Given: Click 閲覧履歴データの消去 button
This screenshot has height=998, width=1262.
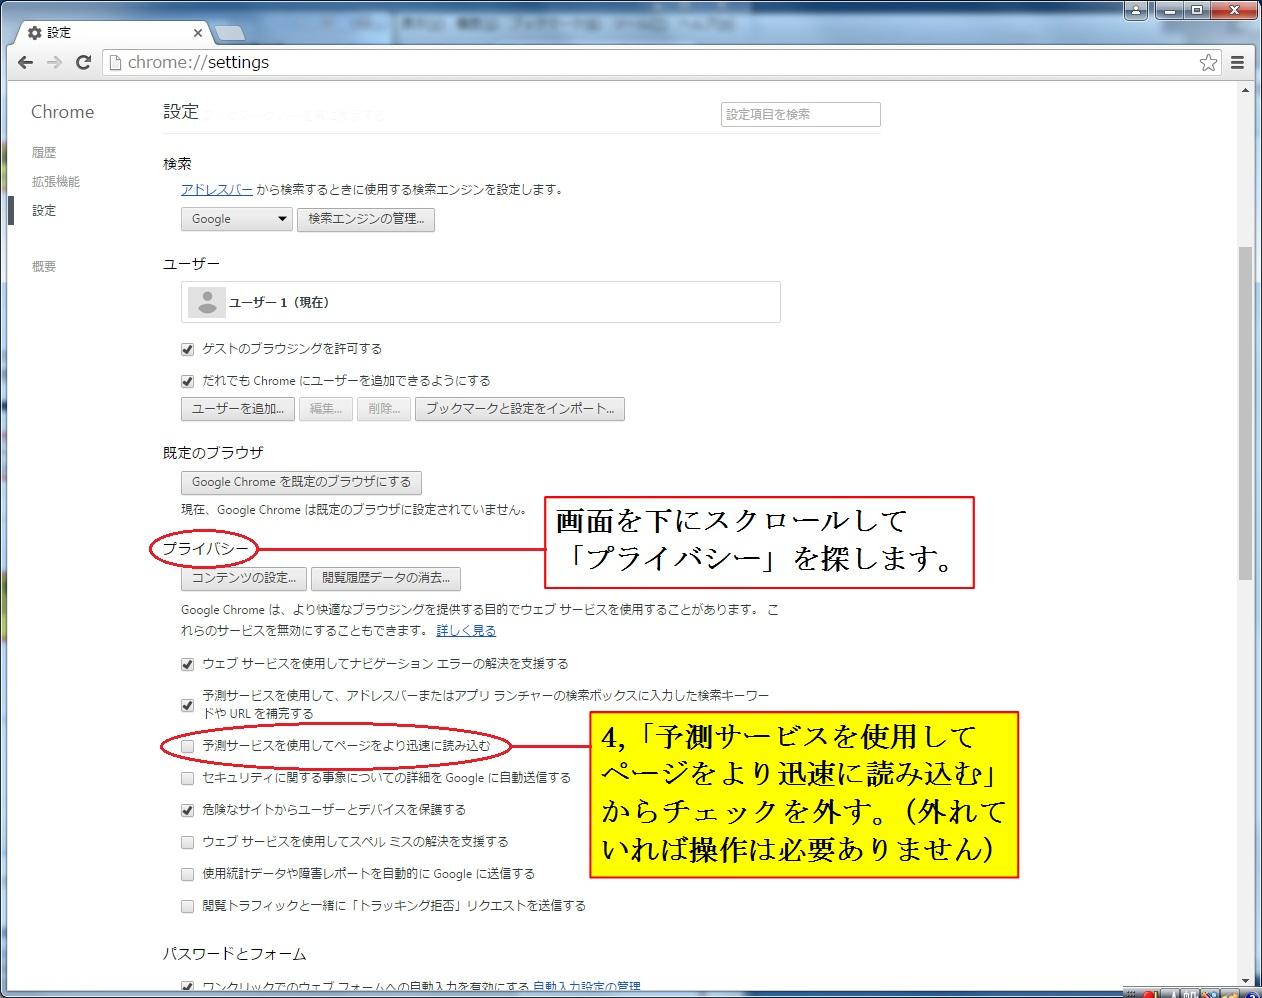Looking at the screenshot, I should (386, 578).
